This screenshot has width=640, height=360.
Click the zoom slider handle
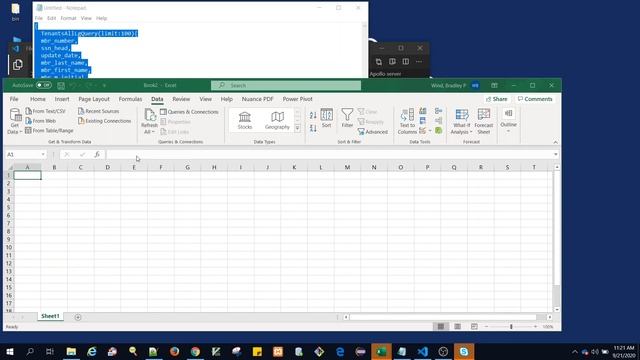(x=511, y=327)
